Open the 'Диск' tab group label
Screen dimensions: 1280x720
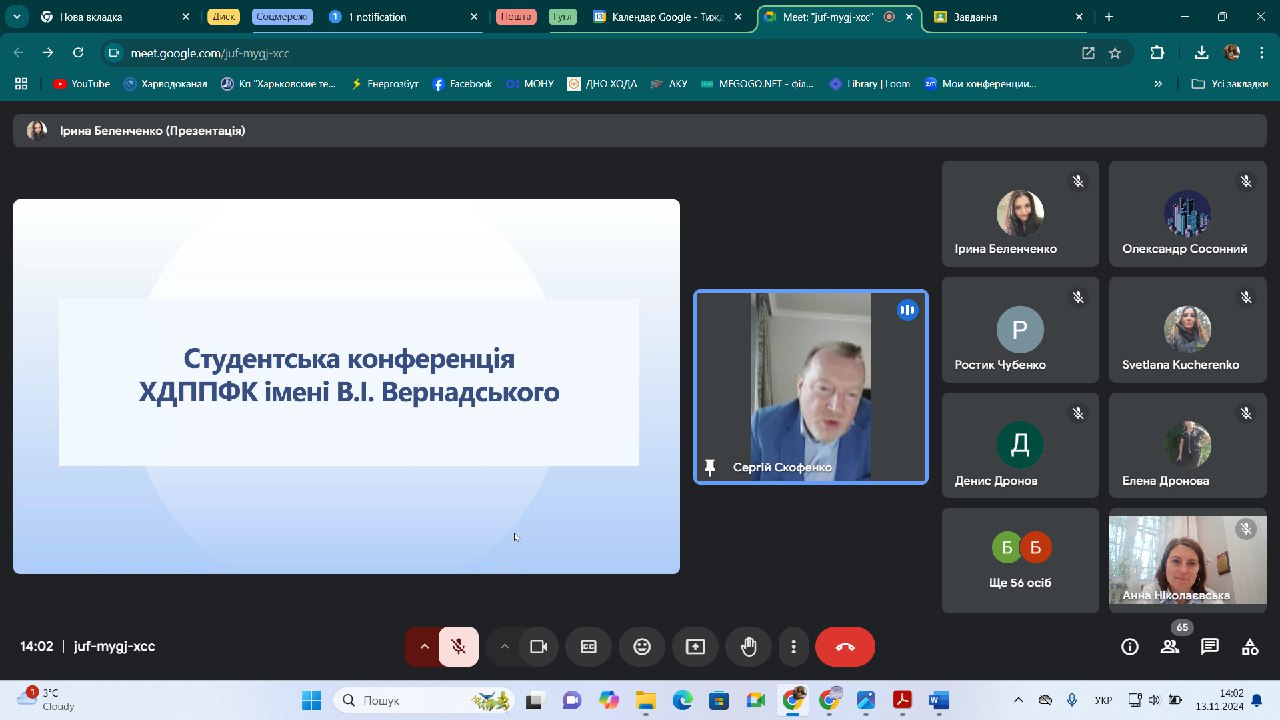click(x=223, y=17)
